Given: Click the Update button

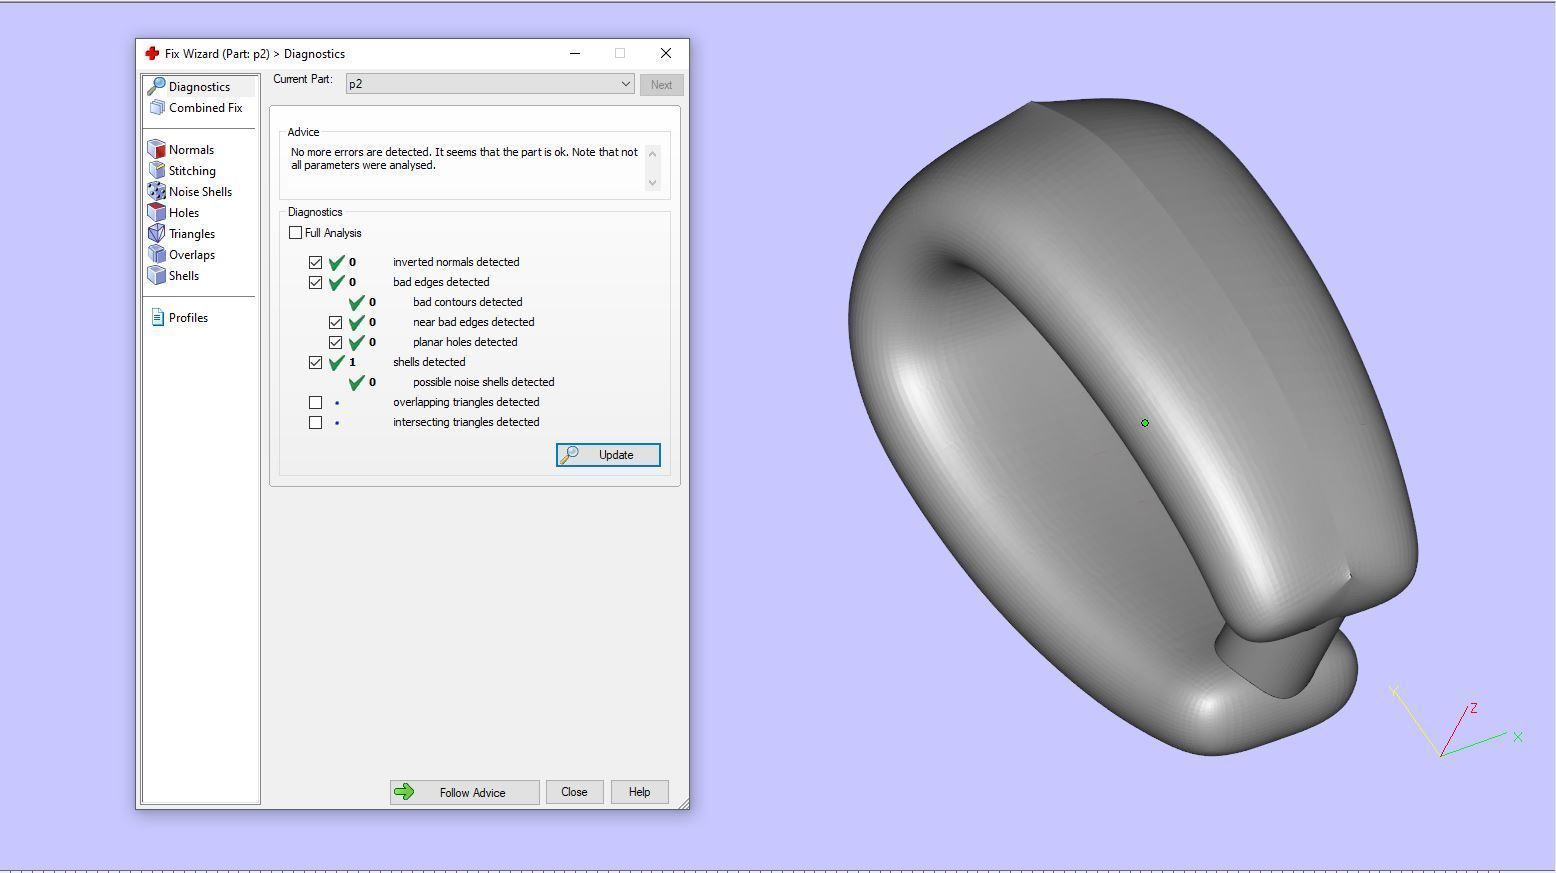Looking at the screenshot, I should coord(608,455).
